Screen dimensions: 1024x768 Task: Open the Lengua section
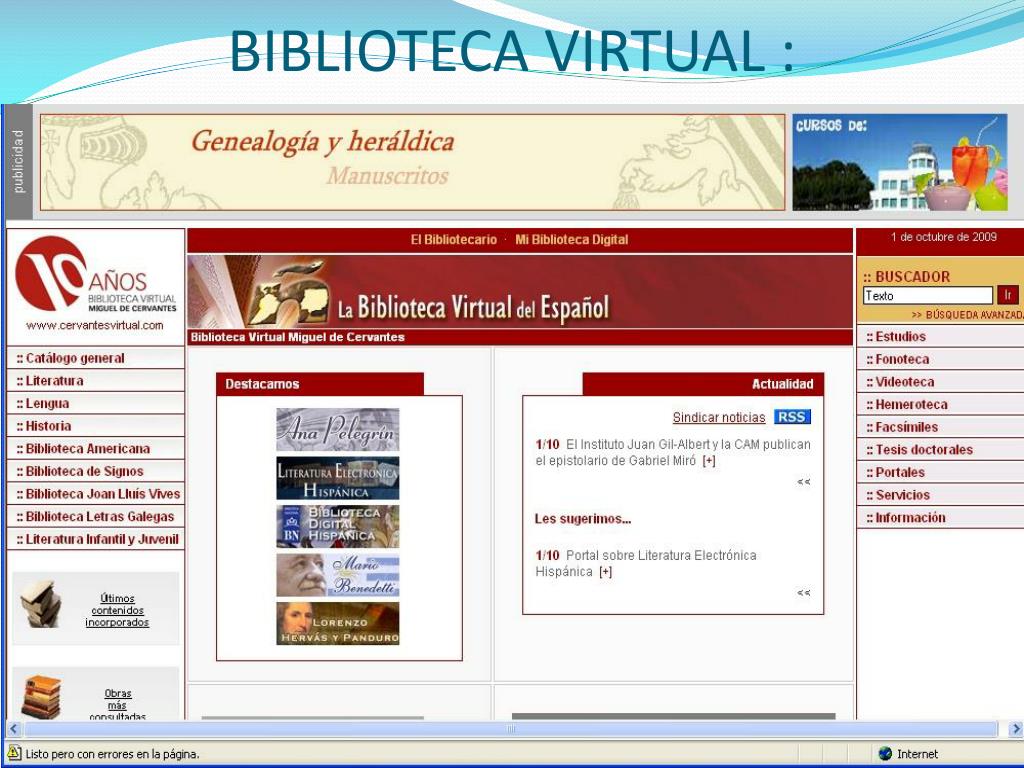point(95,404)
